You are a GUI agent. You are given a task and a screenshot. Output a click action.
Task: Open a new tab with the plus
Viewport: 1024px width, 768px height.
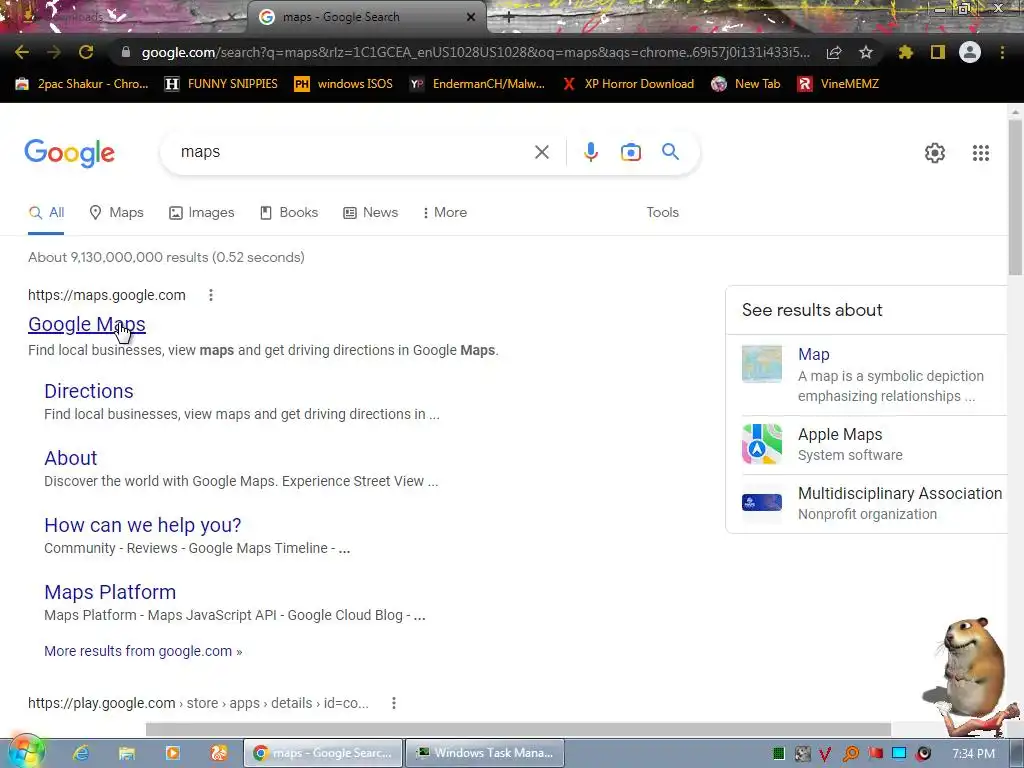coord(509,18)
